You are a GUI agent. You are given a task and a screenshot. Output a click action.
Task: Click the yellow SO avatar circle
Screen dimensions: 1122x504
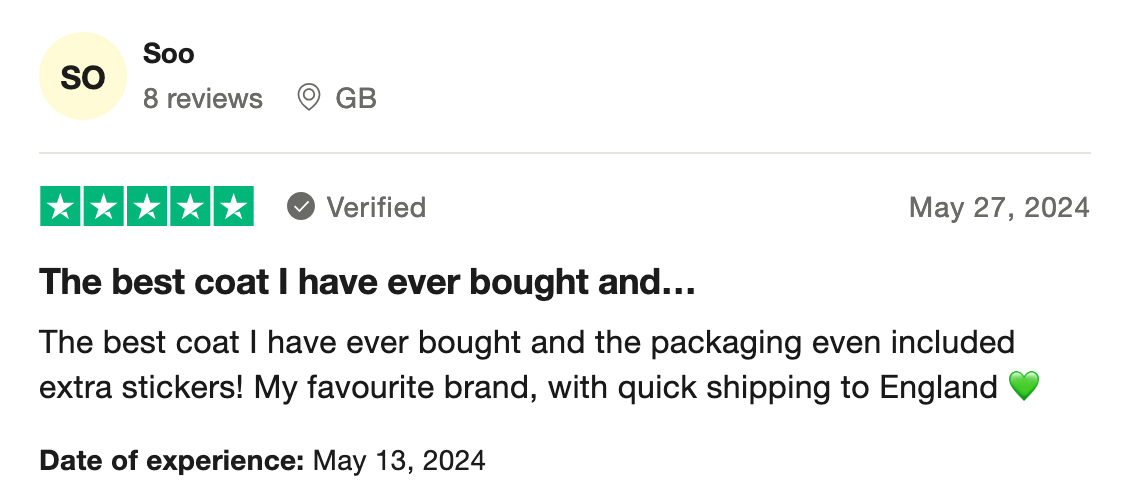[x=83, y=77]
